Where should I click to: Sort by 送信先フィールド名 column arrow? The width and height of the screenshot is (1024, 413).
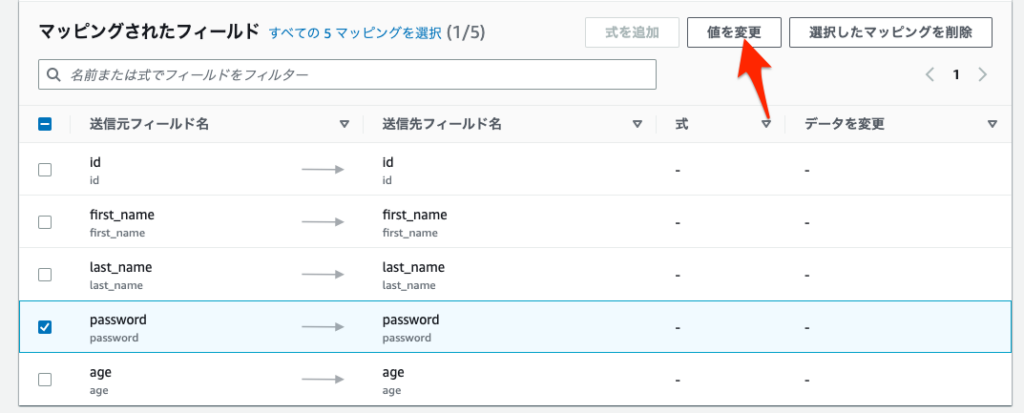pyautogui.click(x=637, y=124)
